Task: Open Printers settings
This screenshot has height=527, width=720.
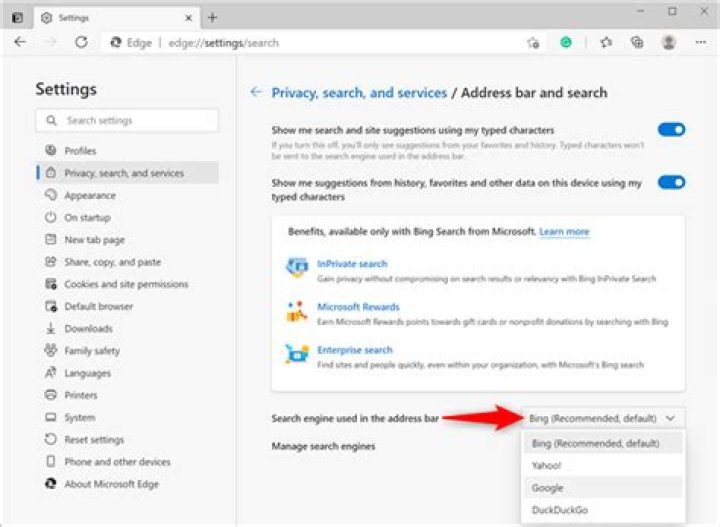Action: 127,395
